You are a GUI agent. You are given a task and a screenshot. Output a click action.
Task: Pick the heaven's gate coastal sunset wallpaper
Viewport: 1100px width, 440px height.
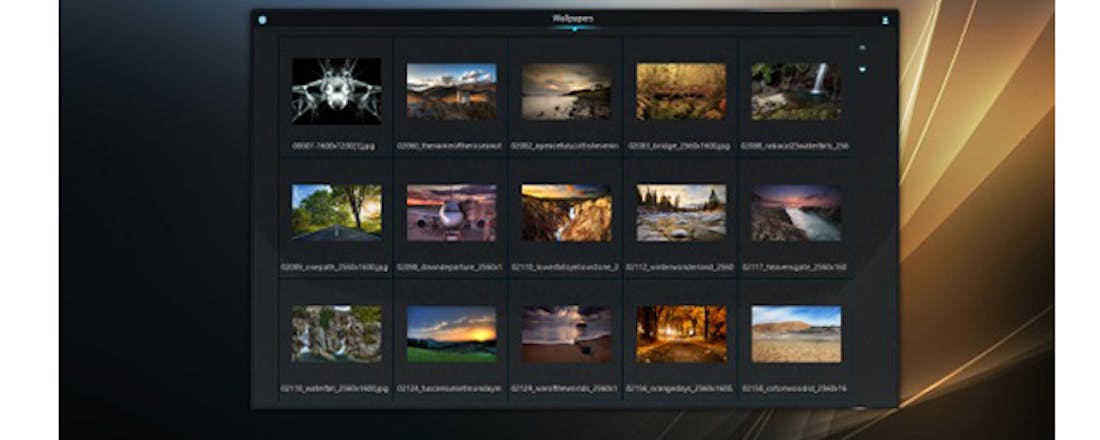(796, 212)
